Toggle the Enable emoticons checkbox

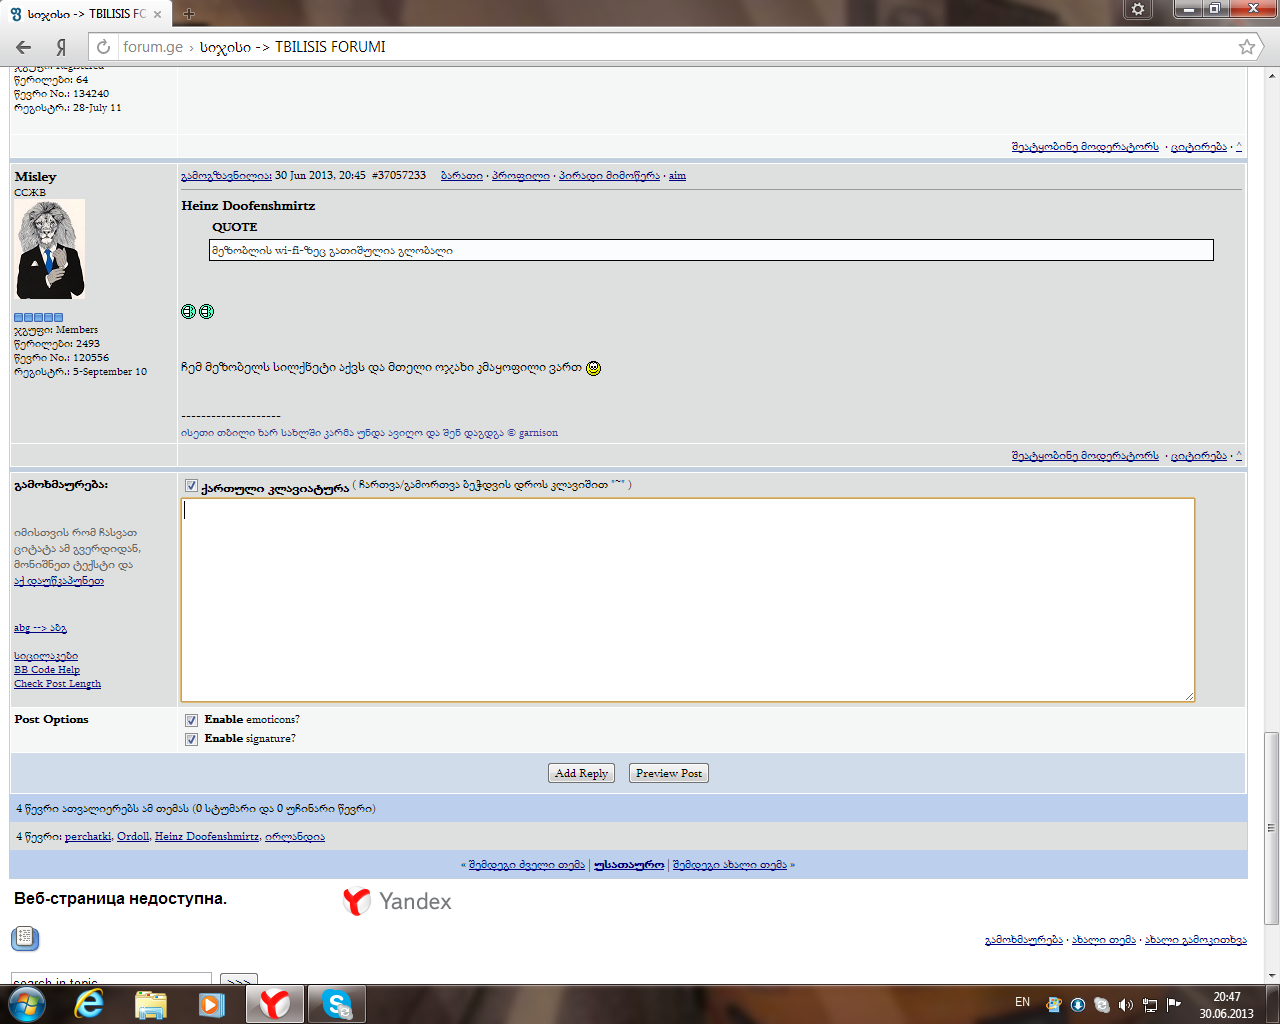tap(191, 720)
